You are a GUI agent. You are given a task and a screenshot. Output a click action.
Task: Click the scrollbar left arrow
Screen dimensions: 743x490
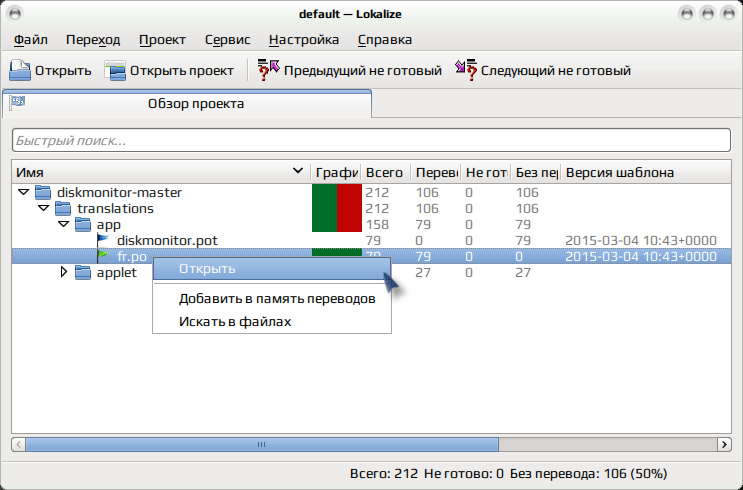pos(18,445)
